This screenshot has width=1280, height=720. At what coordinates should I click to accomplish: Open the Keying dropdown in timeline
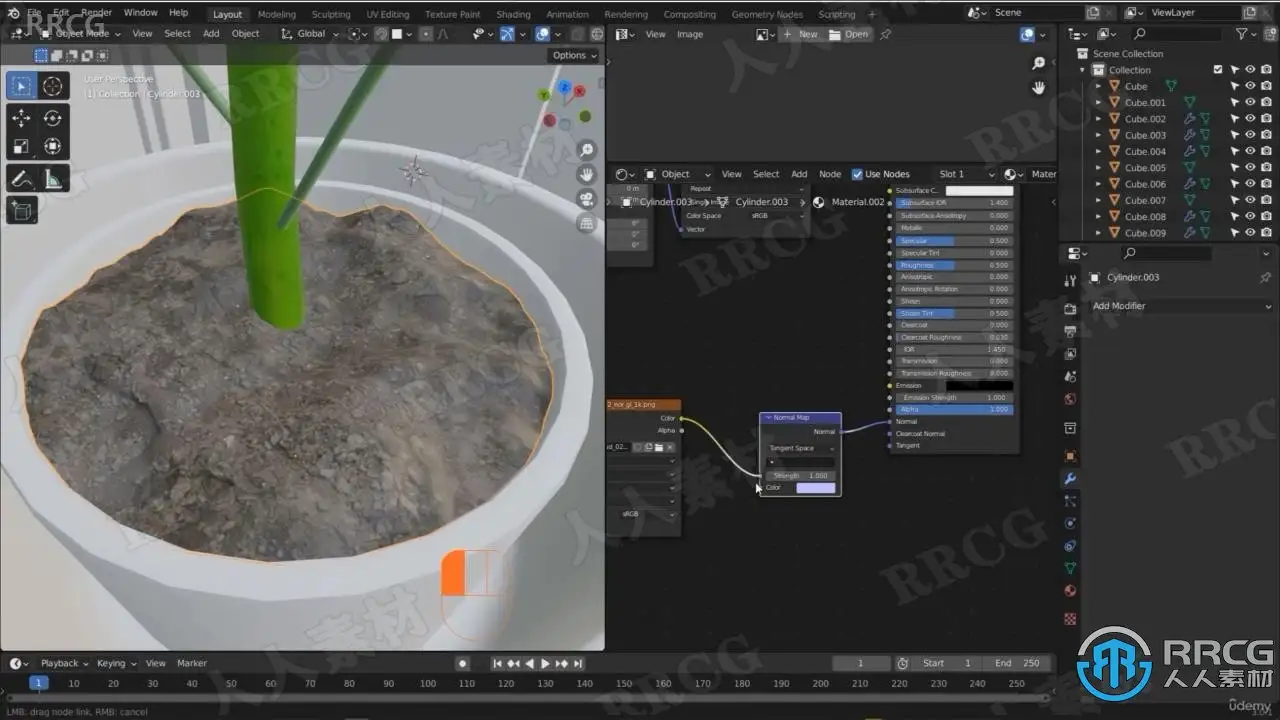click(x=116, y=663)
